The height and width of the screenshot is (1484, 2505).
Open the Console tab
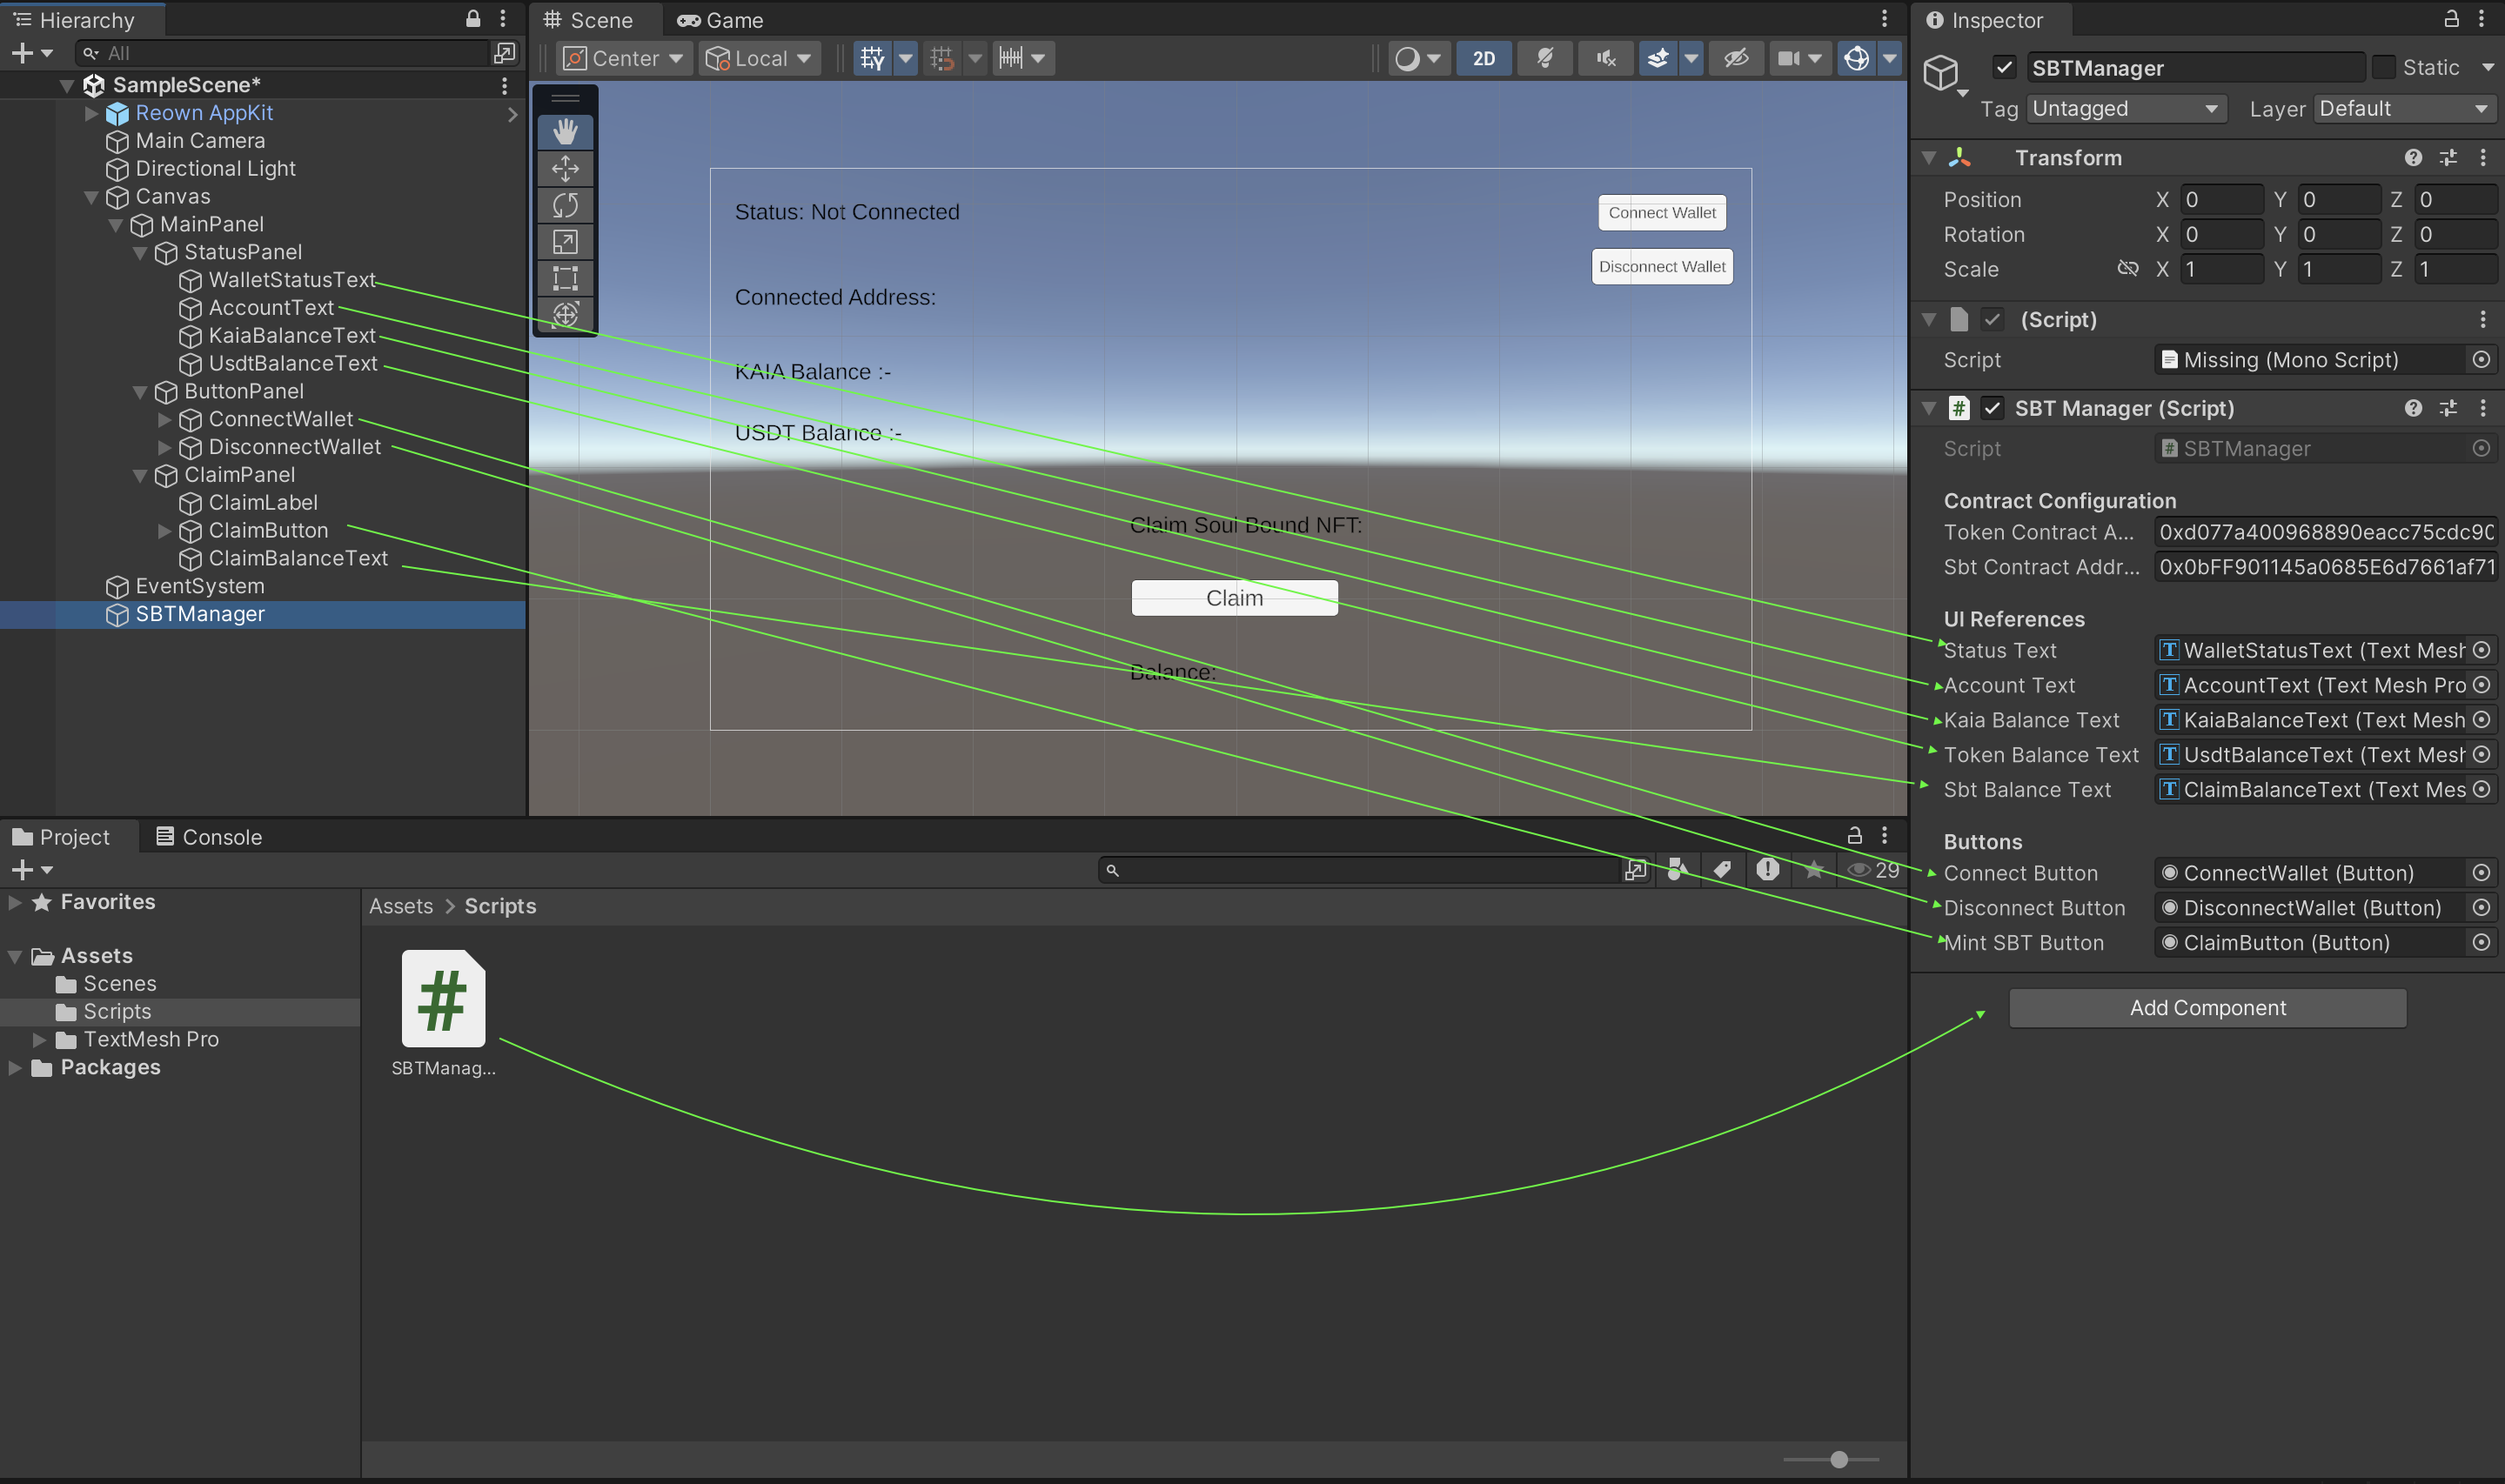209,837
